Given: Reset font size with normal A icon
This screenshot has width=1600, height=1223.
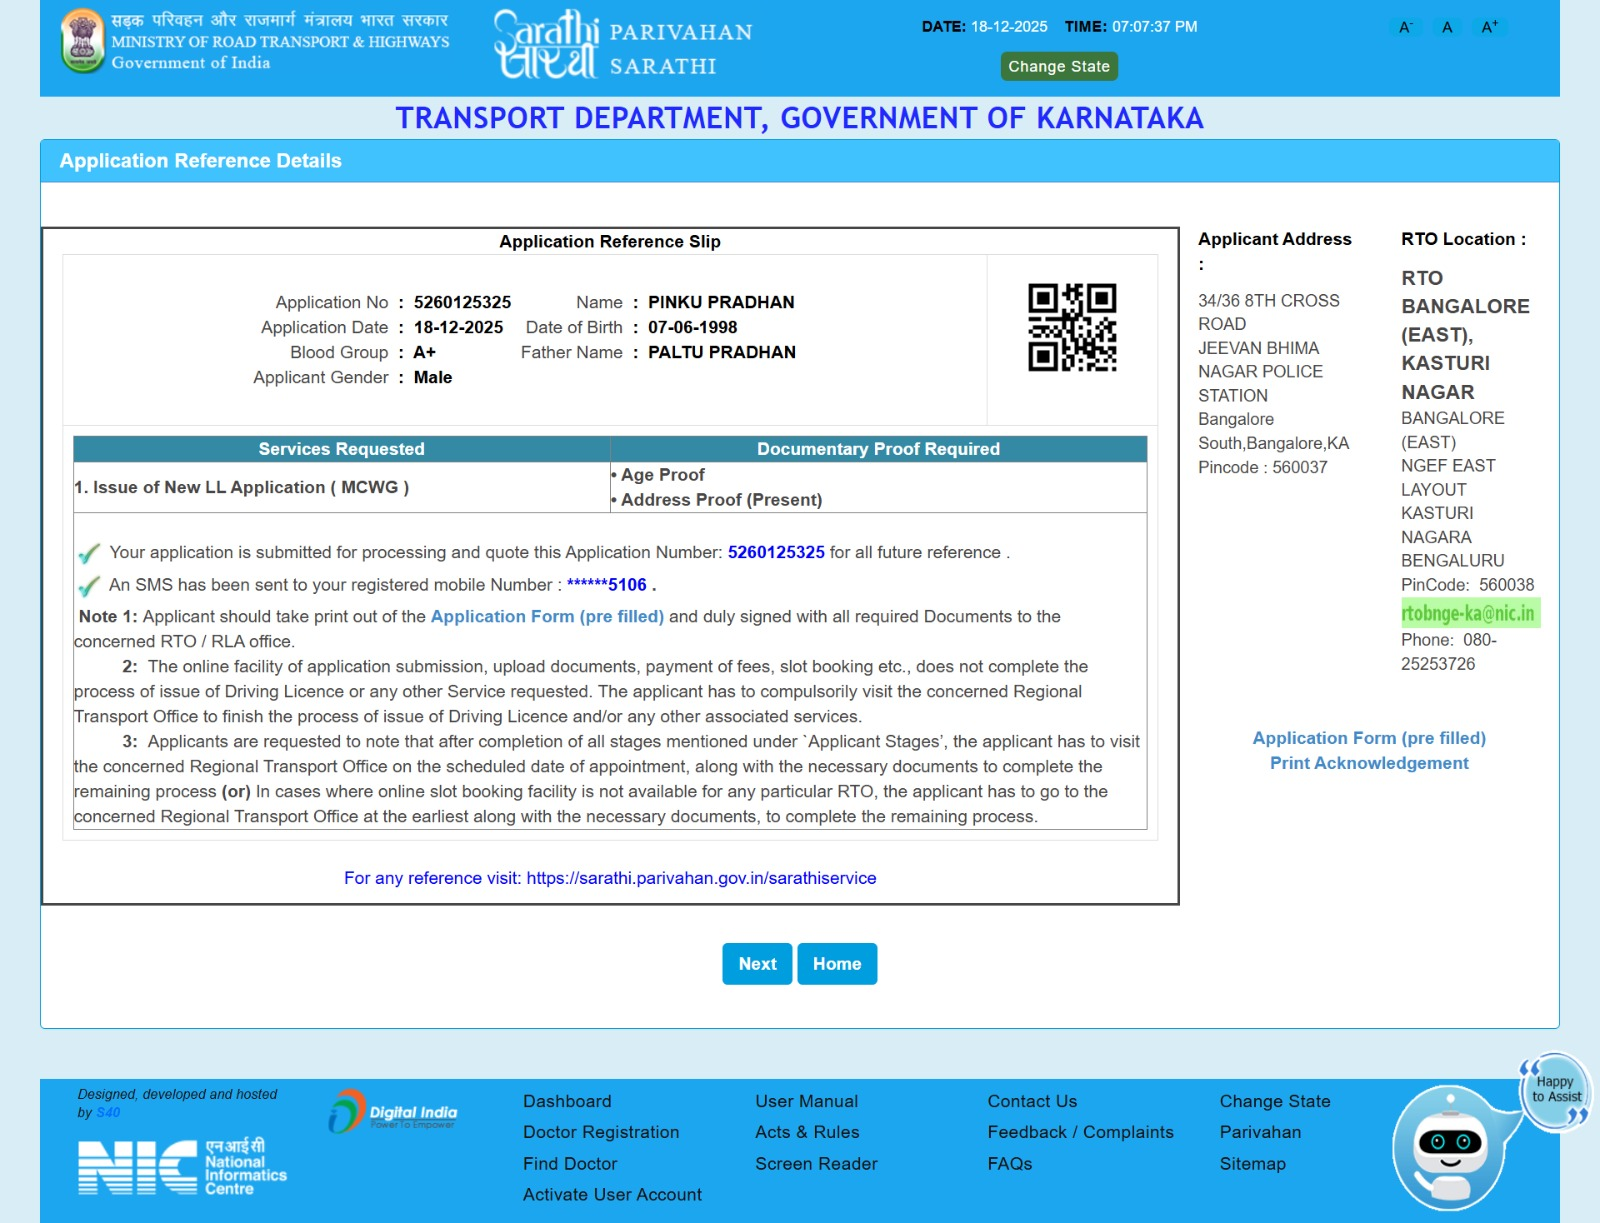Looking at the screenshot, I should point(1447,27).
